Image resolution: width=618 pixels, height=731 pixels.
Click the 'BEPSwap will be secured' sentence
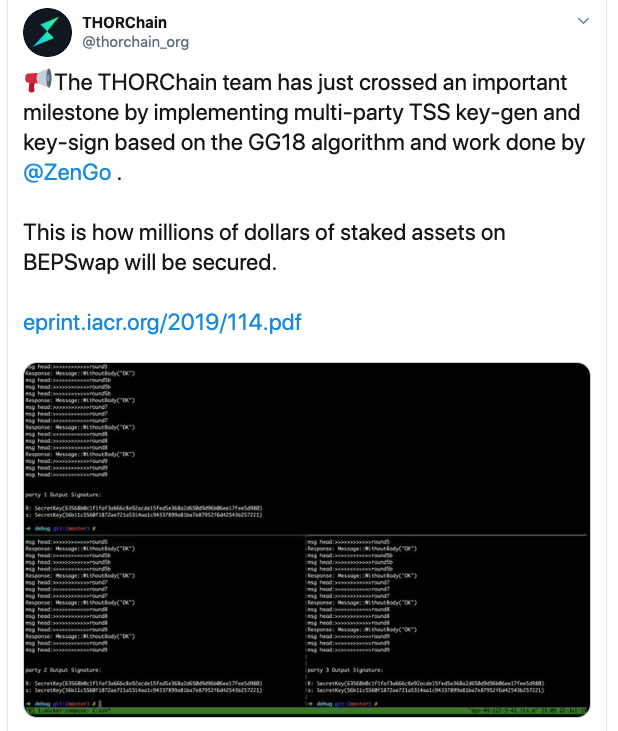[150, 262]
